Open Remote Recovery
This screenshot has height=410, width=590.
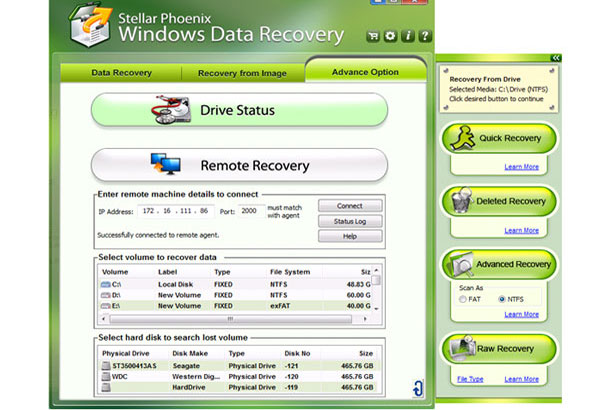pos(239,165)
